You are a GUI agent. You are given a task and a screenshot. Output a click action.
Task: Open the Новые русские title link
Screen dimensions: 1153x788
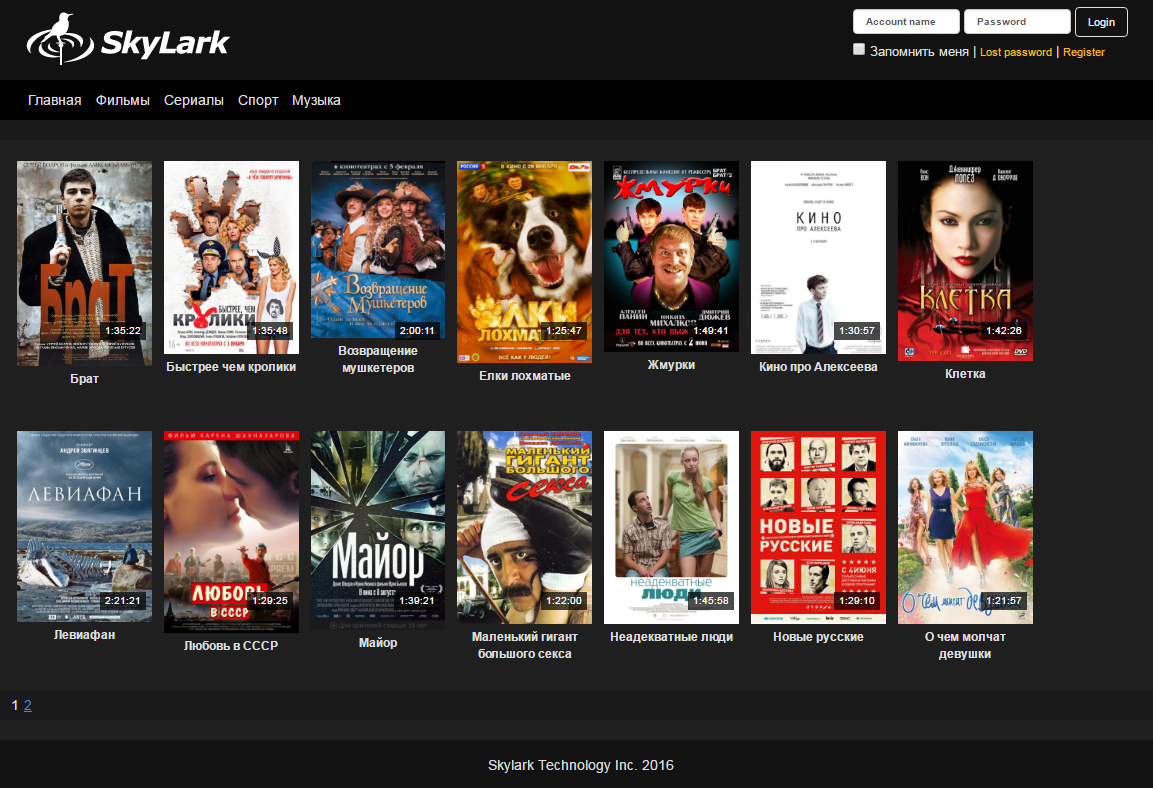[818, 637]
